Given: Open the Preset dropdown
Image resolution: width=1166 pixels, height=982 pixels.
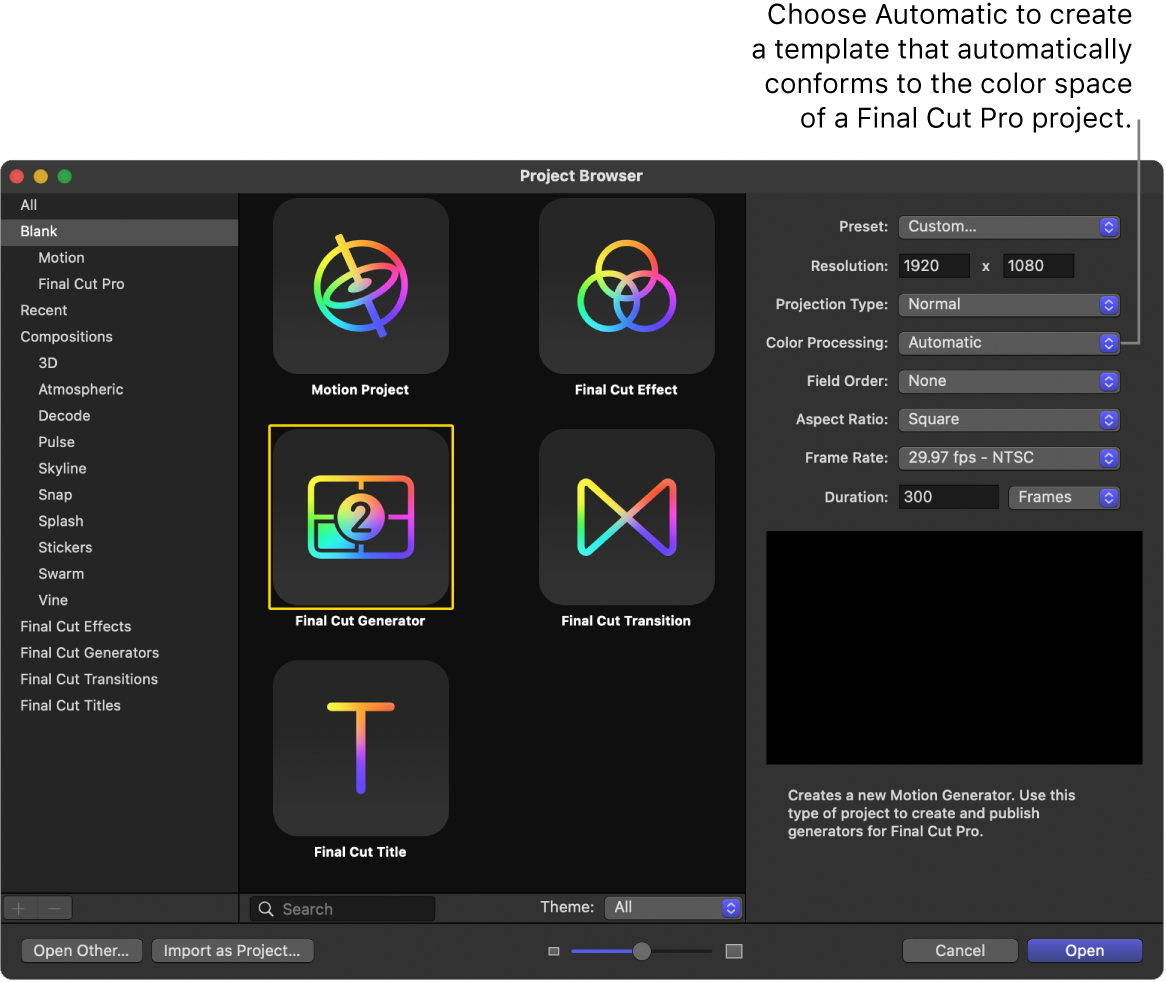Looking at the screenshot, I should point(1008,227).
